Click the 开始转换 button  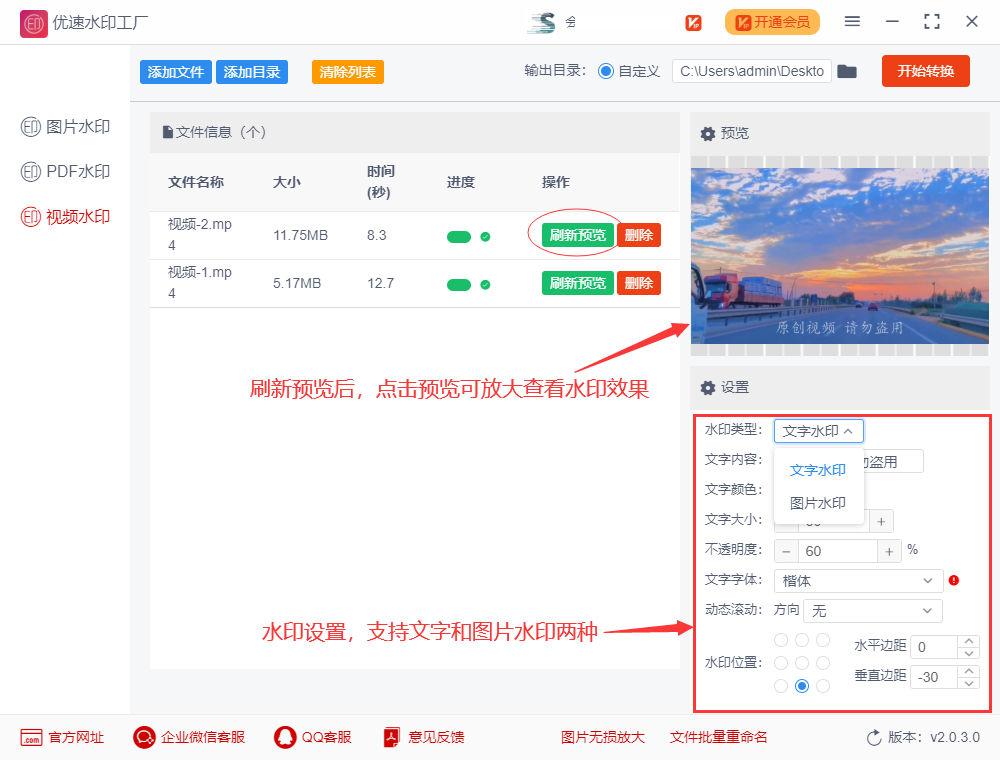(x=925, y=71)
